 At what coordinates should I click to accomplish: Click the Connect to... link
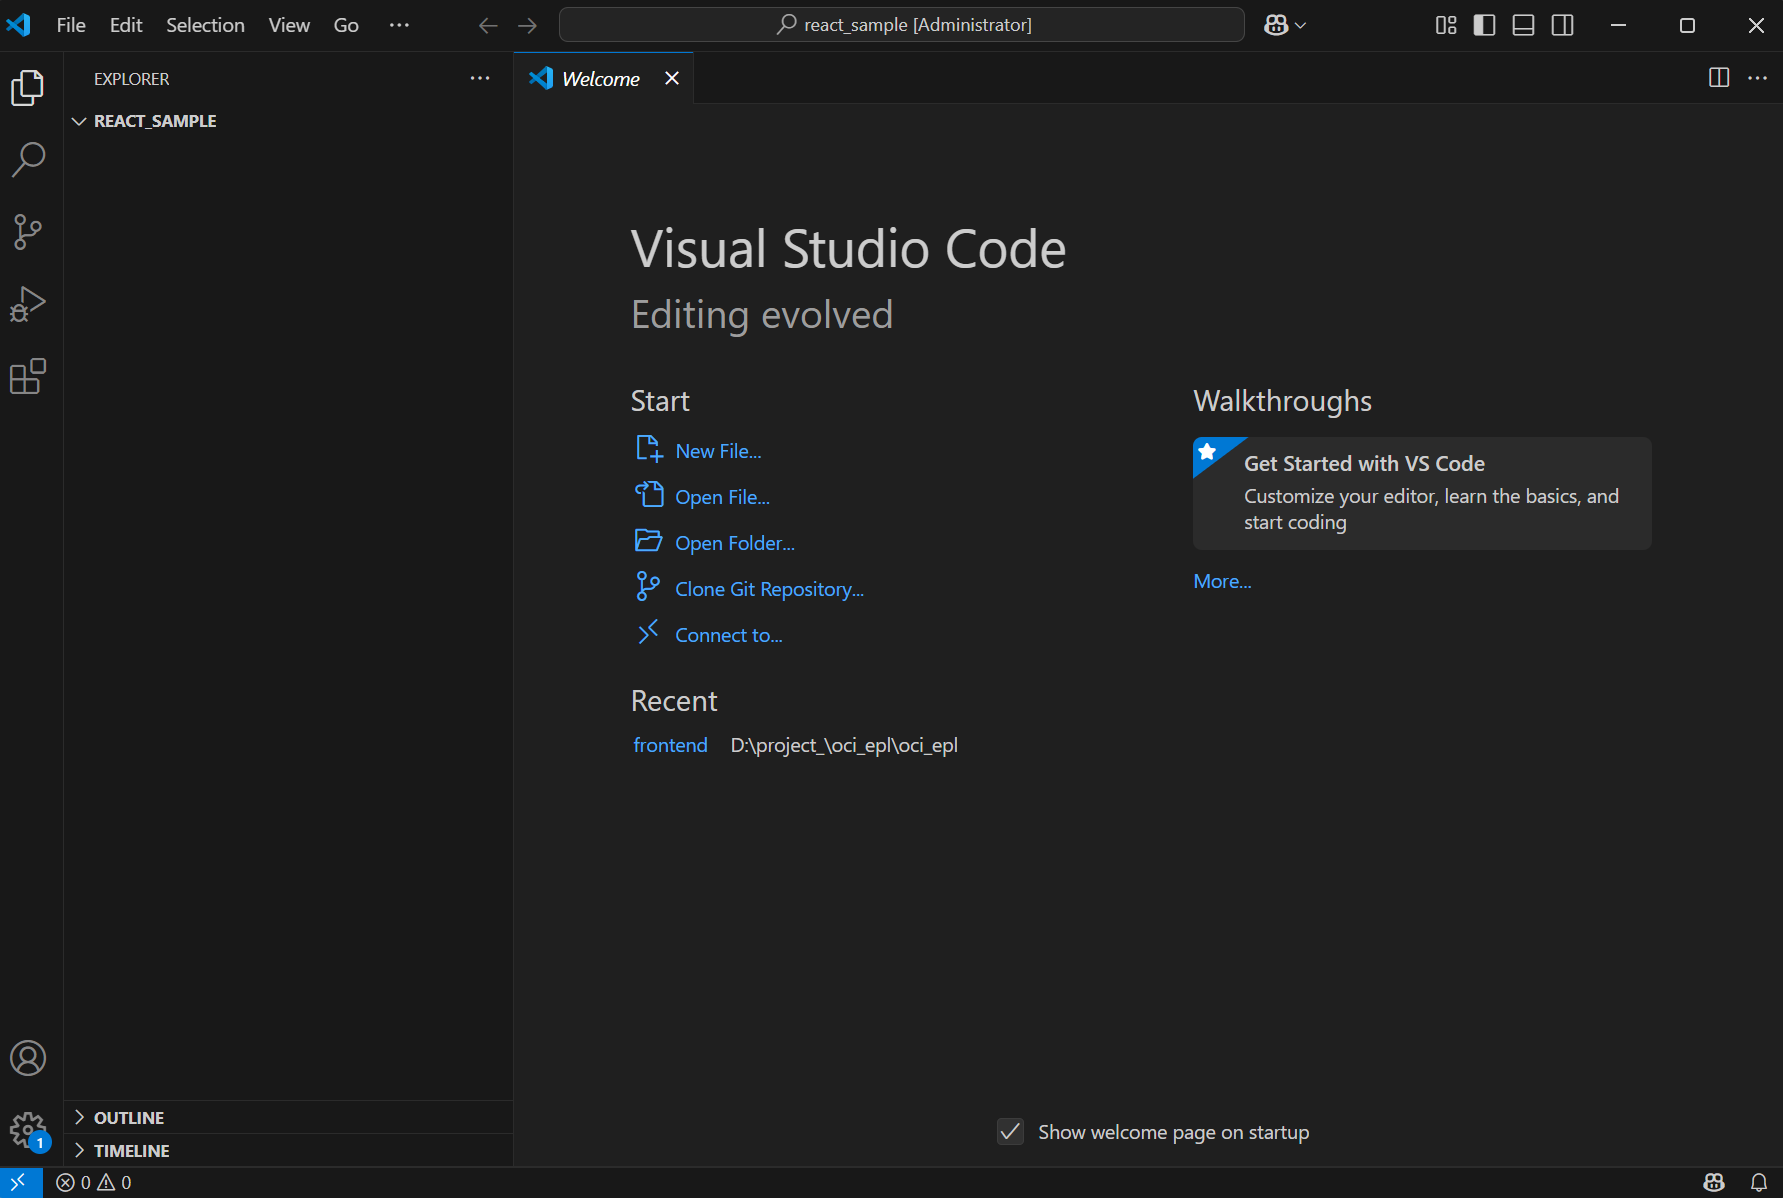pos(729,635)
